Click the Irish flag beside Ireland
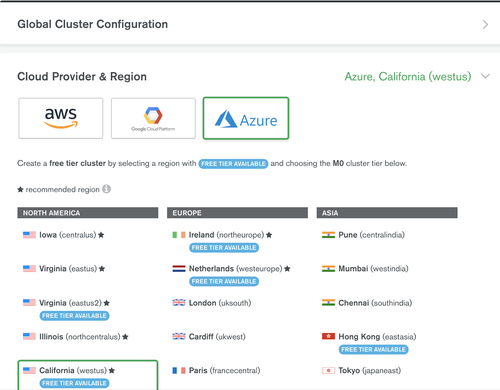The height and width of the screenshot is (390, 500). pyautogui.click(x=179, y=235)
